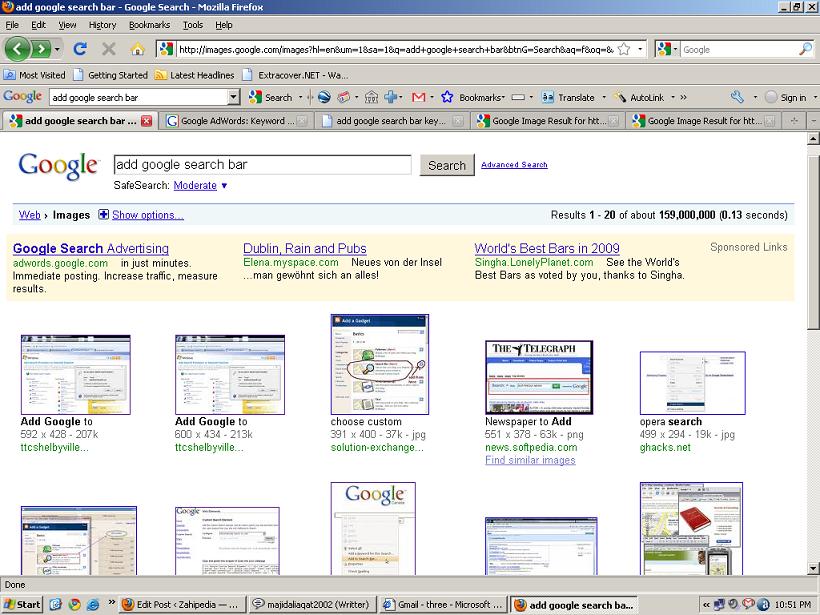Click the Gmail icon in Google Toolbar
Image resolution: width=820 pixels, height=615 pixels.
tap(418, 97)
